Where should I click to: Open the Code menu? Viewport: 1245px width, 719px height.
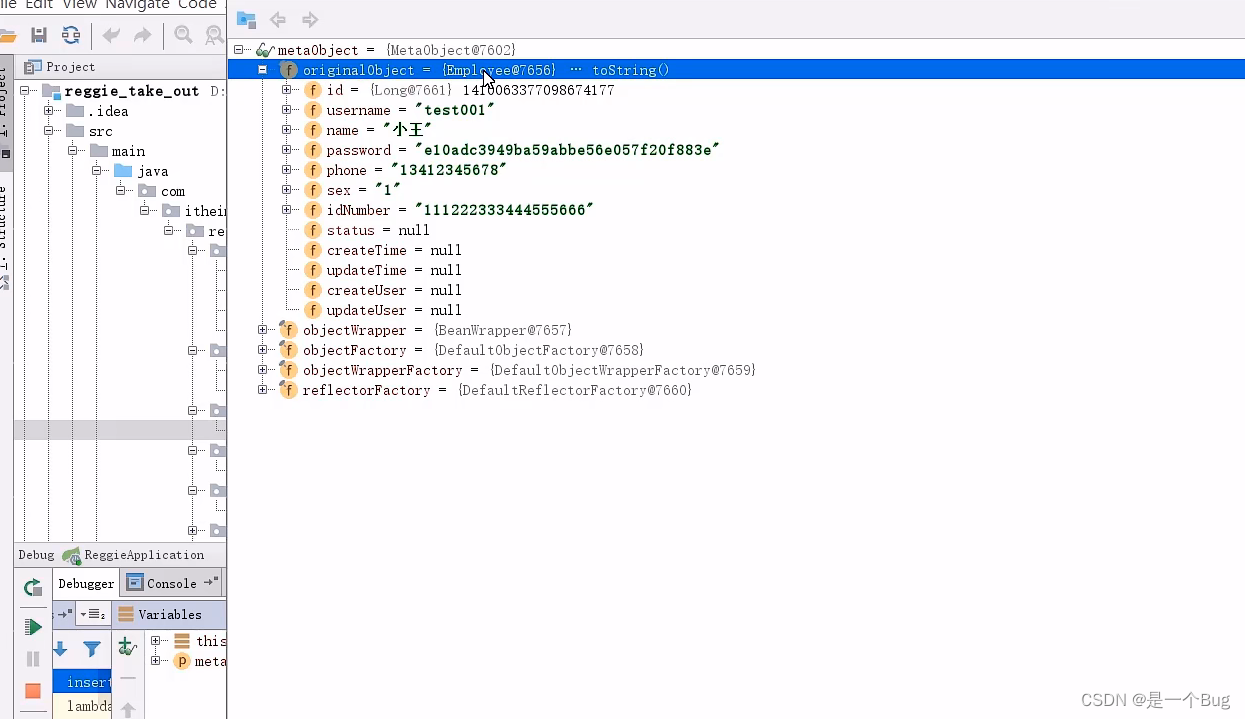tap(197, 5)
